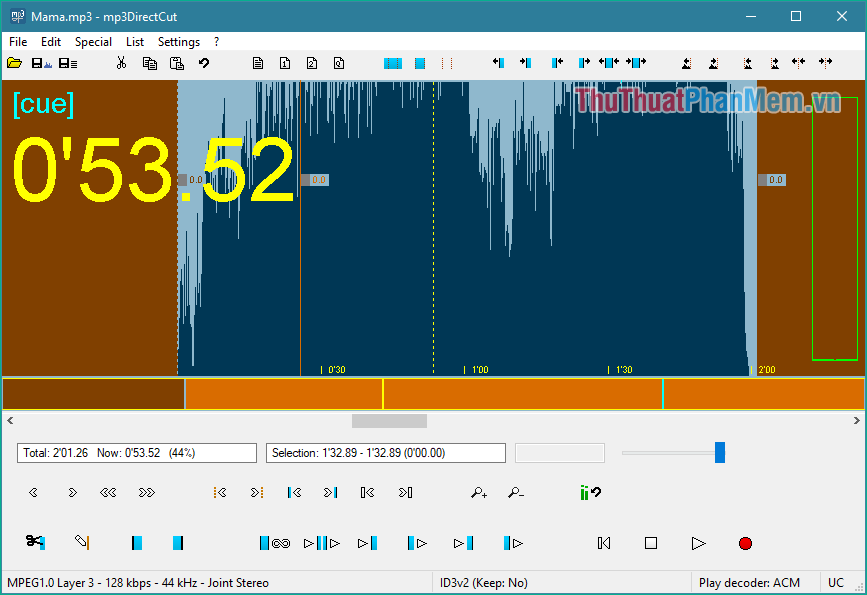Image resolution: width=867 pixels, height=595 pixels.
Task: Start recording with the red button
Action: pyautogui.click(x=744, y=543)
